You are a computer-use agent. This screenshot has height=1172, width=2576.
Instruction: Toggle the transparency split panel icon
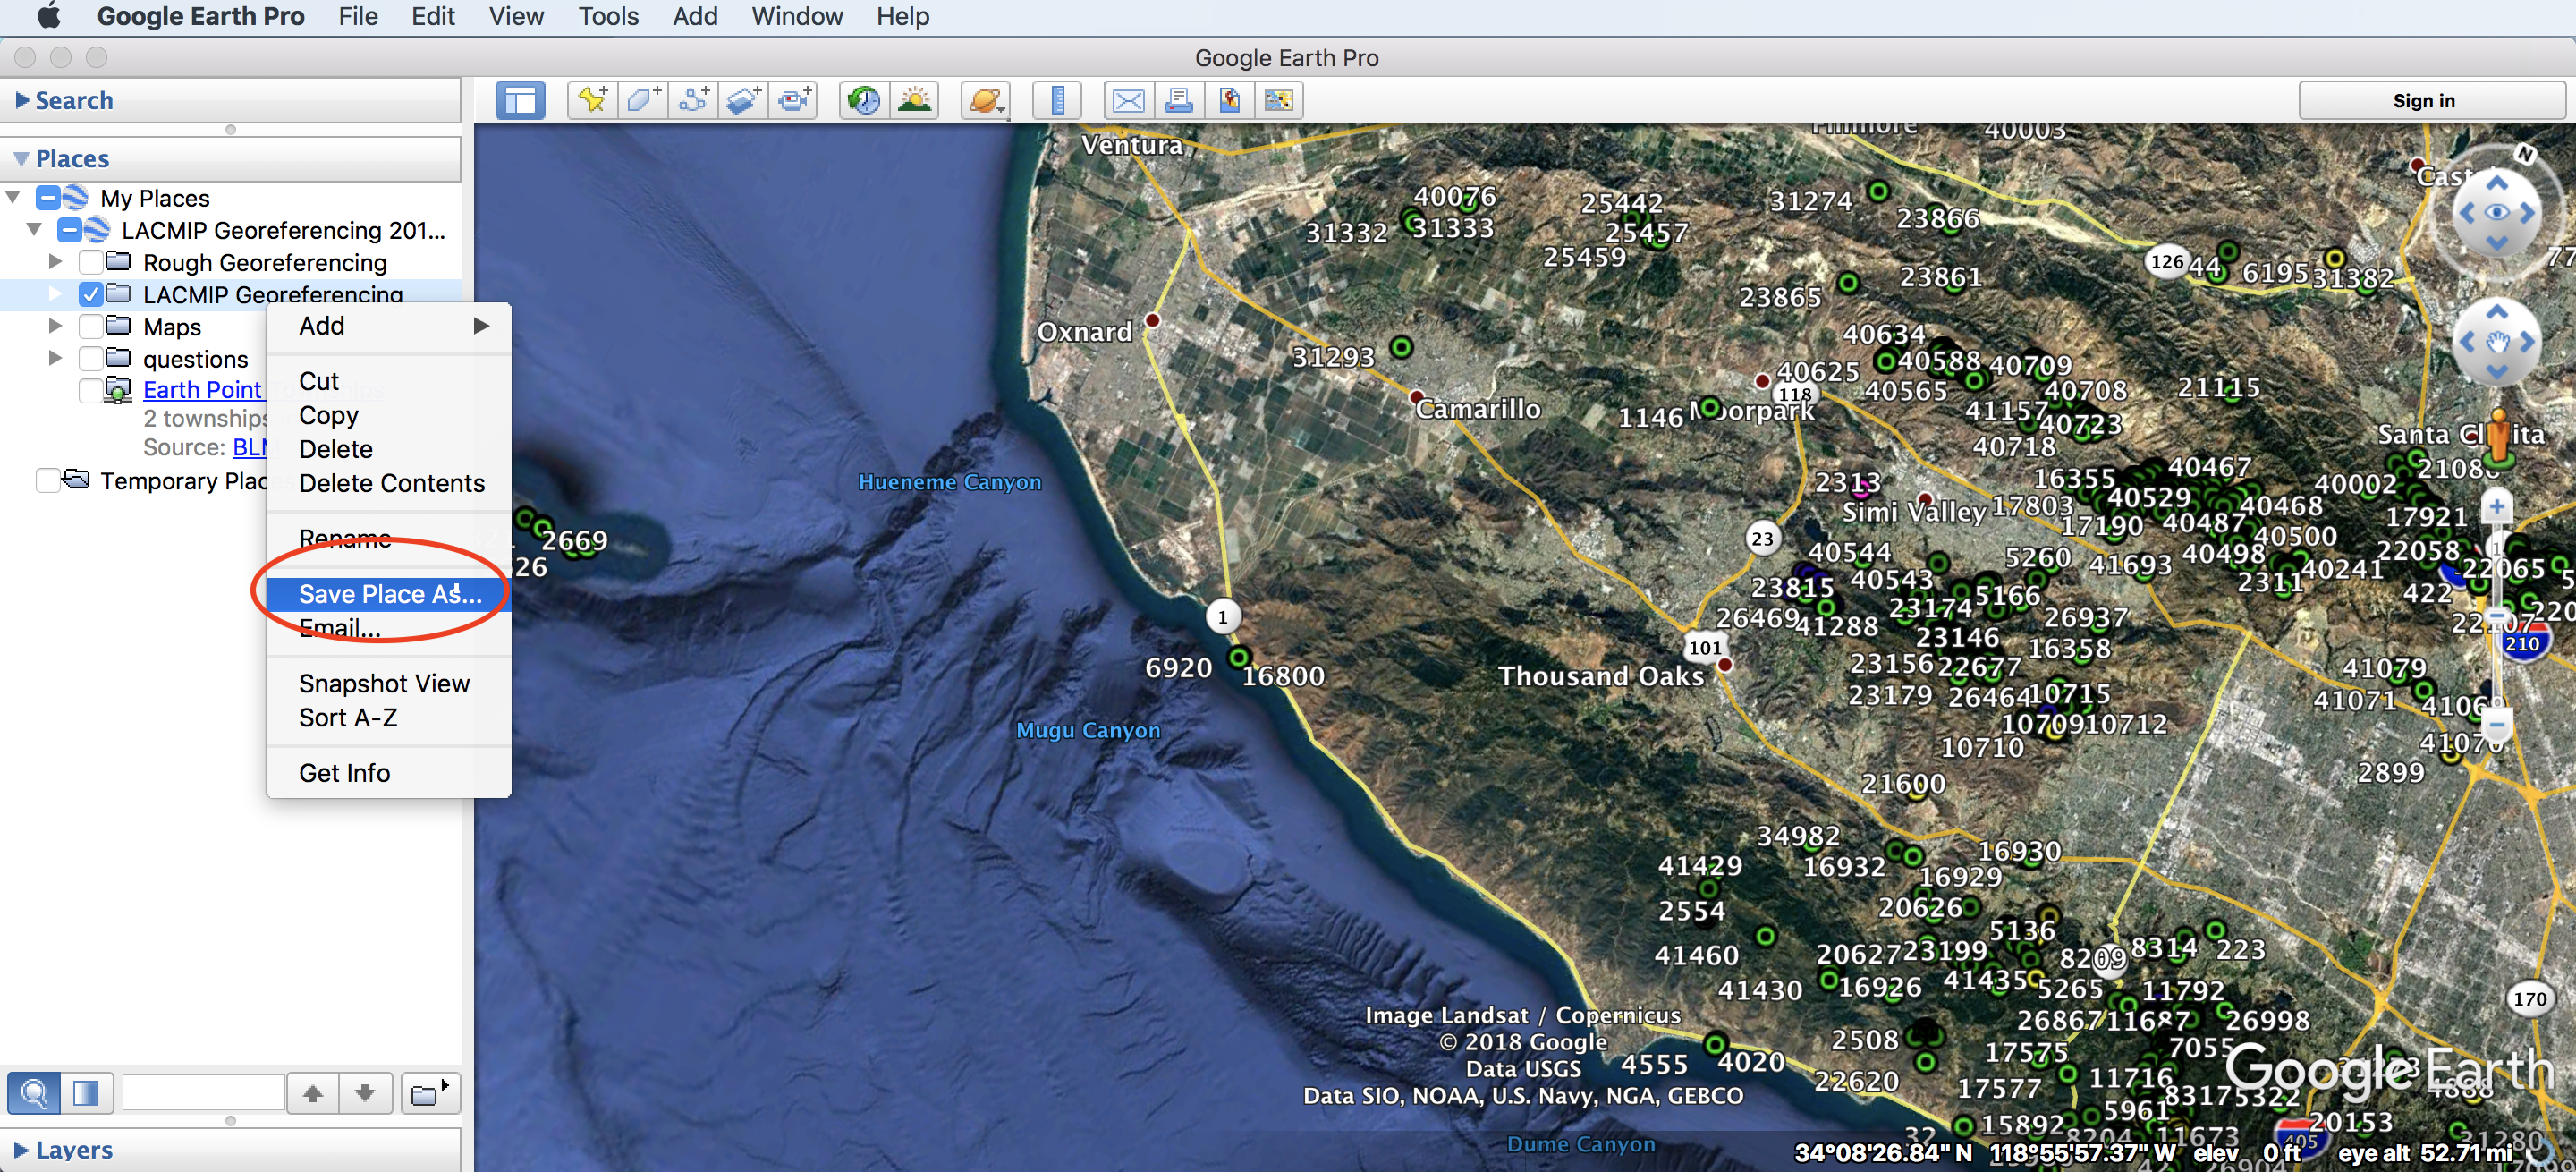[x=86, y=1093]
